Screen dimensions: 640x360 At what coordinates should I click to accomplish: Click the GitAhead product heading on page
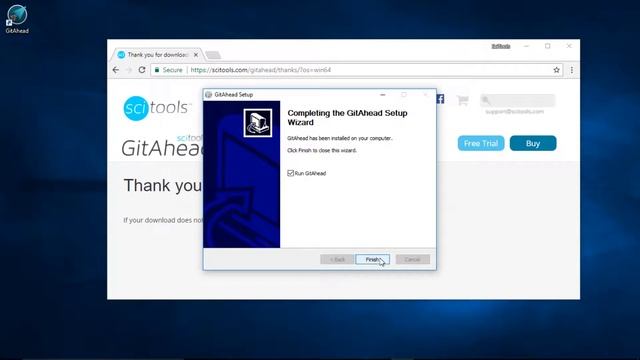[162, 148]
